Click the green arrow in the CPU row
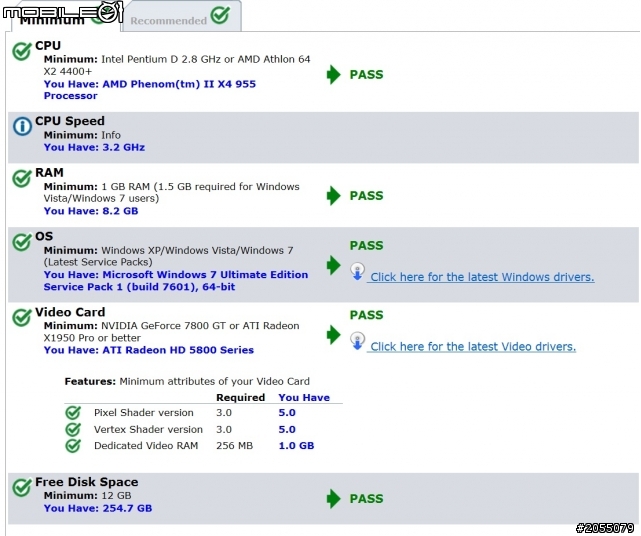This screenshot has height=536, width=641. pyautogui.click(x=334, y=75)
